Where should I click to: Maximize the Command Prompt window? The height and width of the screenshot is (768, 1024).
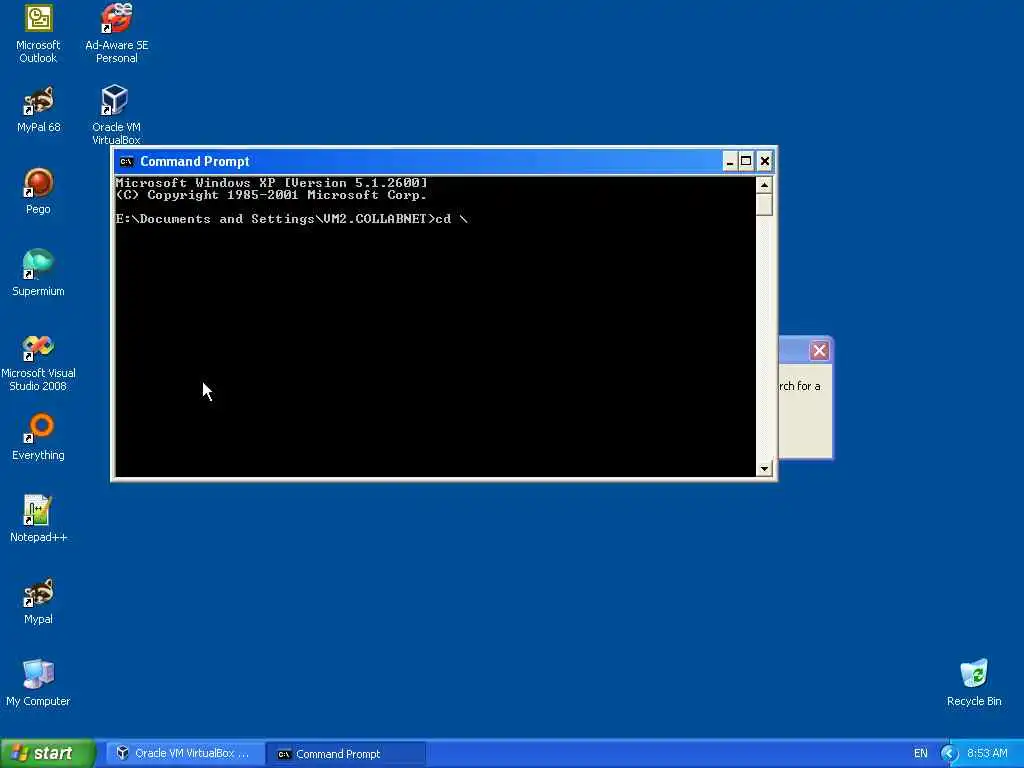point(746,161)
